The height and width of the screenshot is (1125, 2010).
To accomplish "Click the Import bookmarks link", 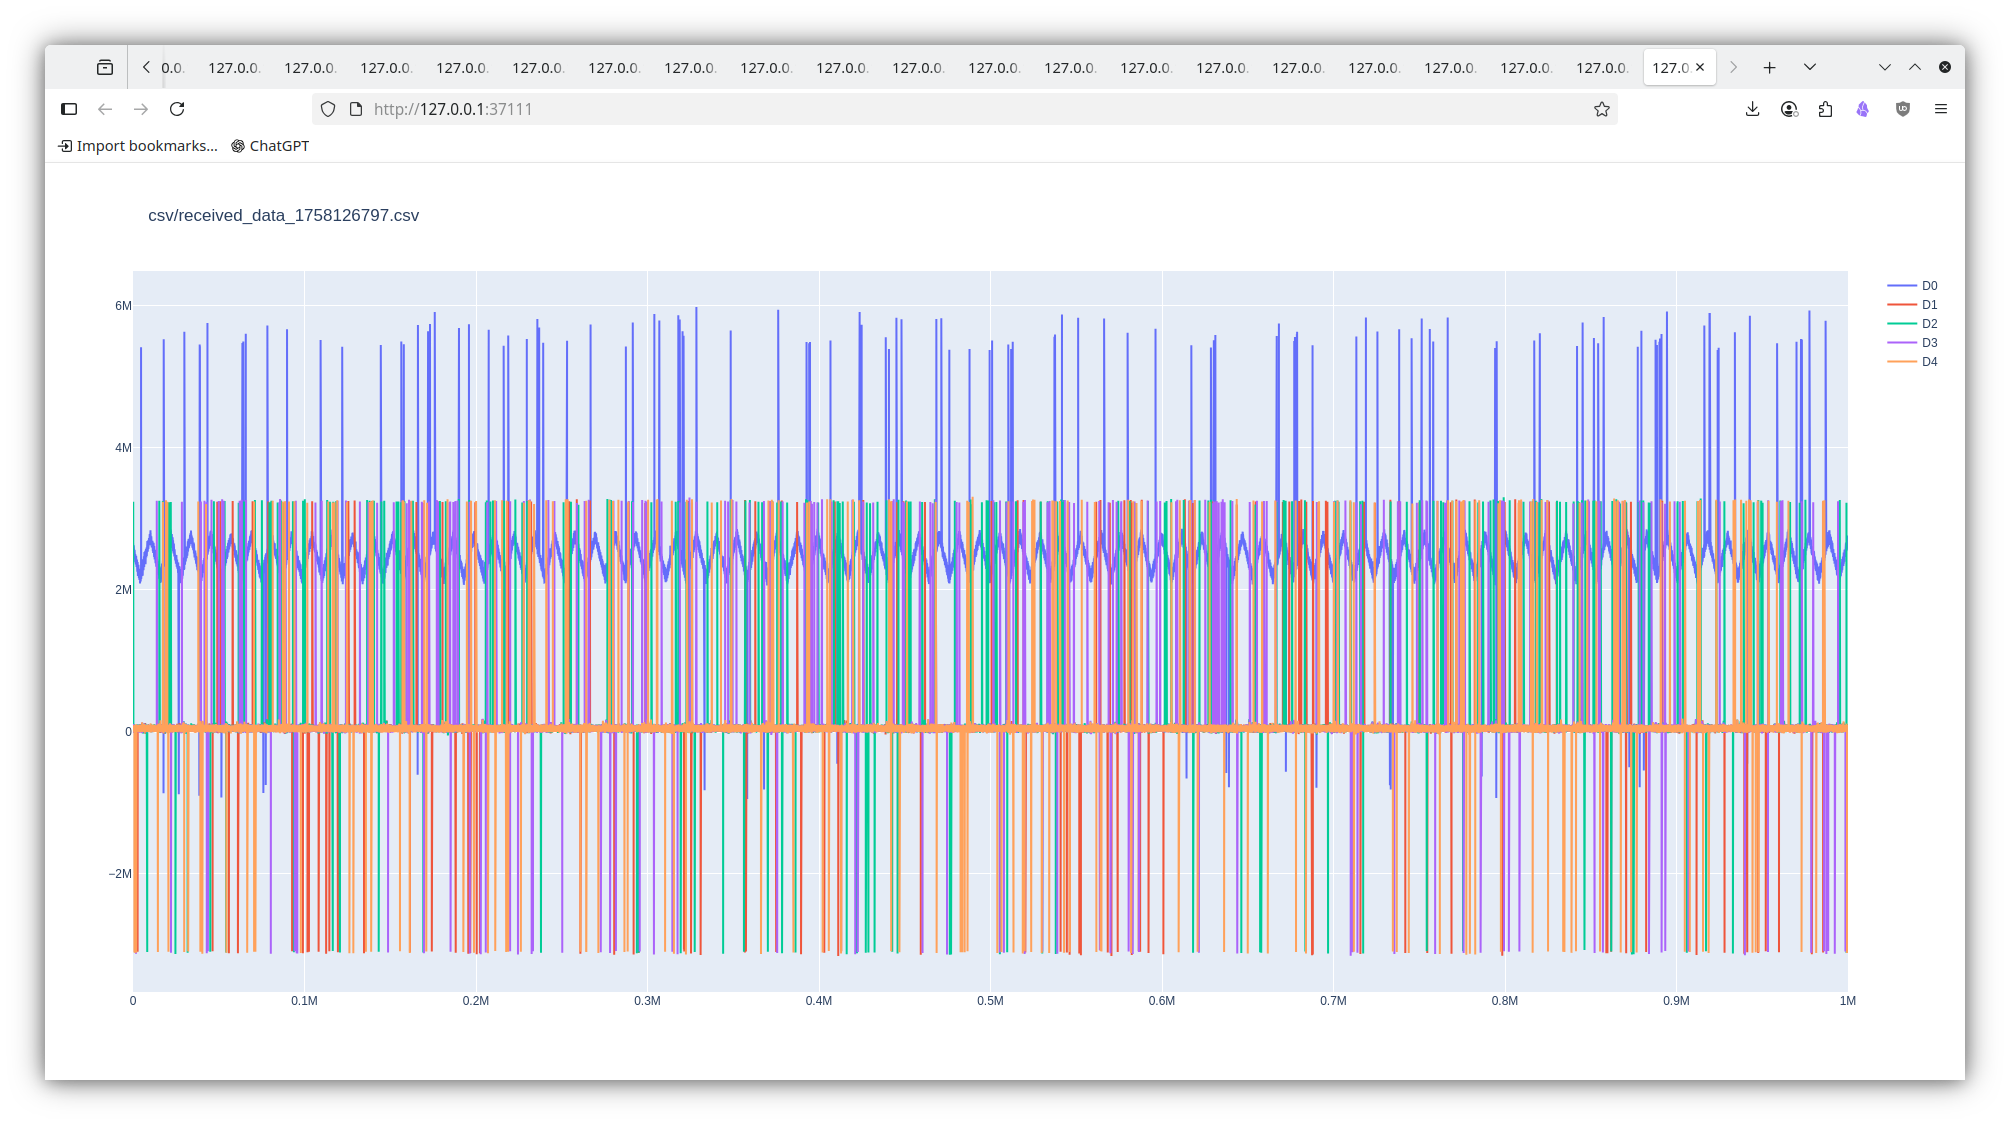I will pos(138,146).
